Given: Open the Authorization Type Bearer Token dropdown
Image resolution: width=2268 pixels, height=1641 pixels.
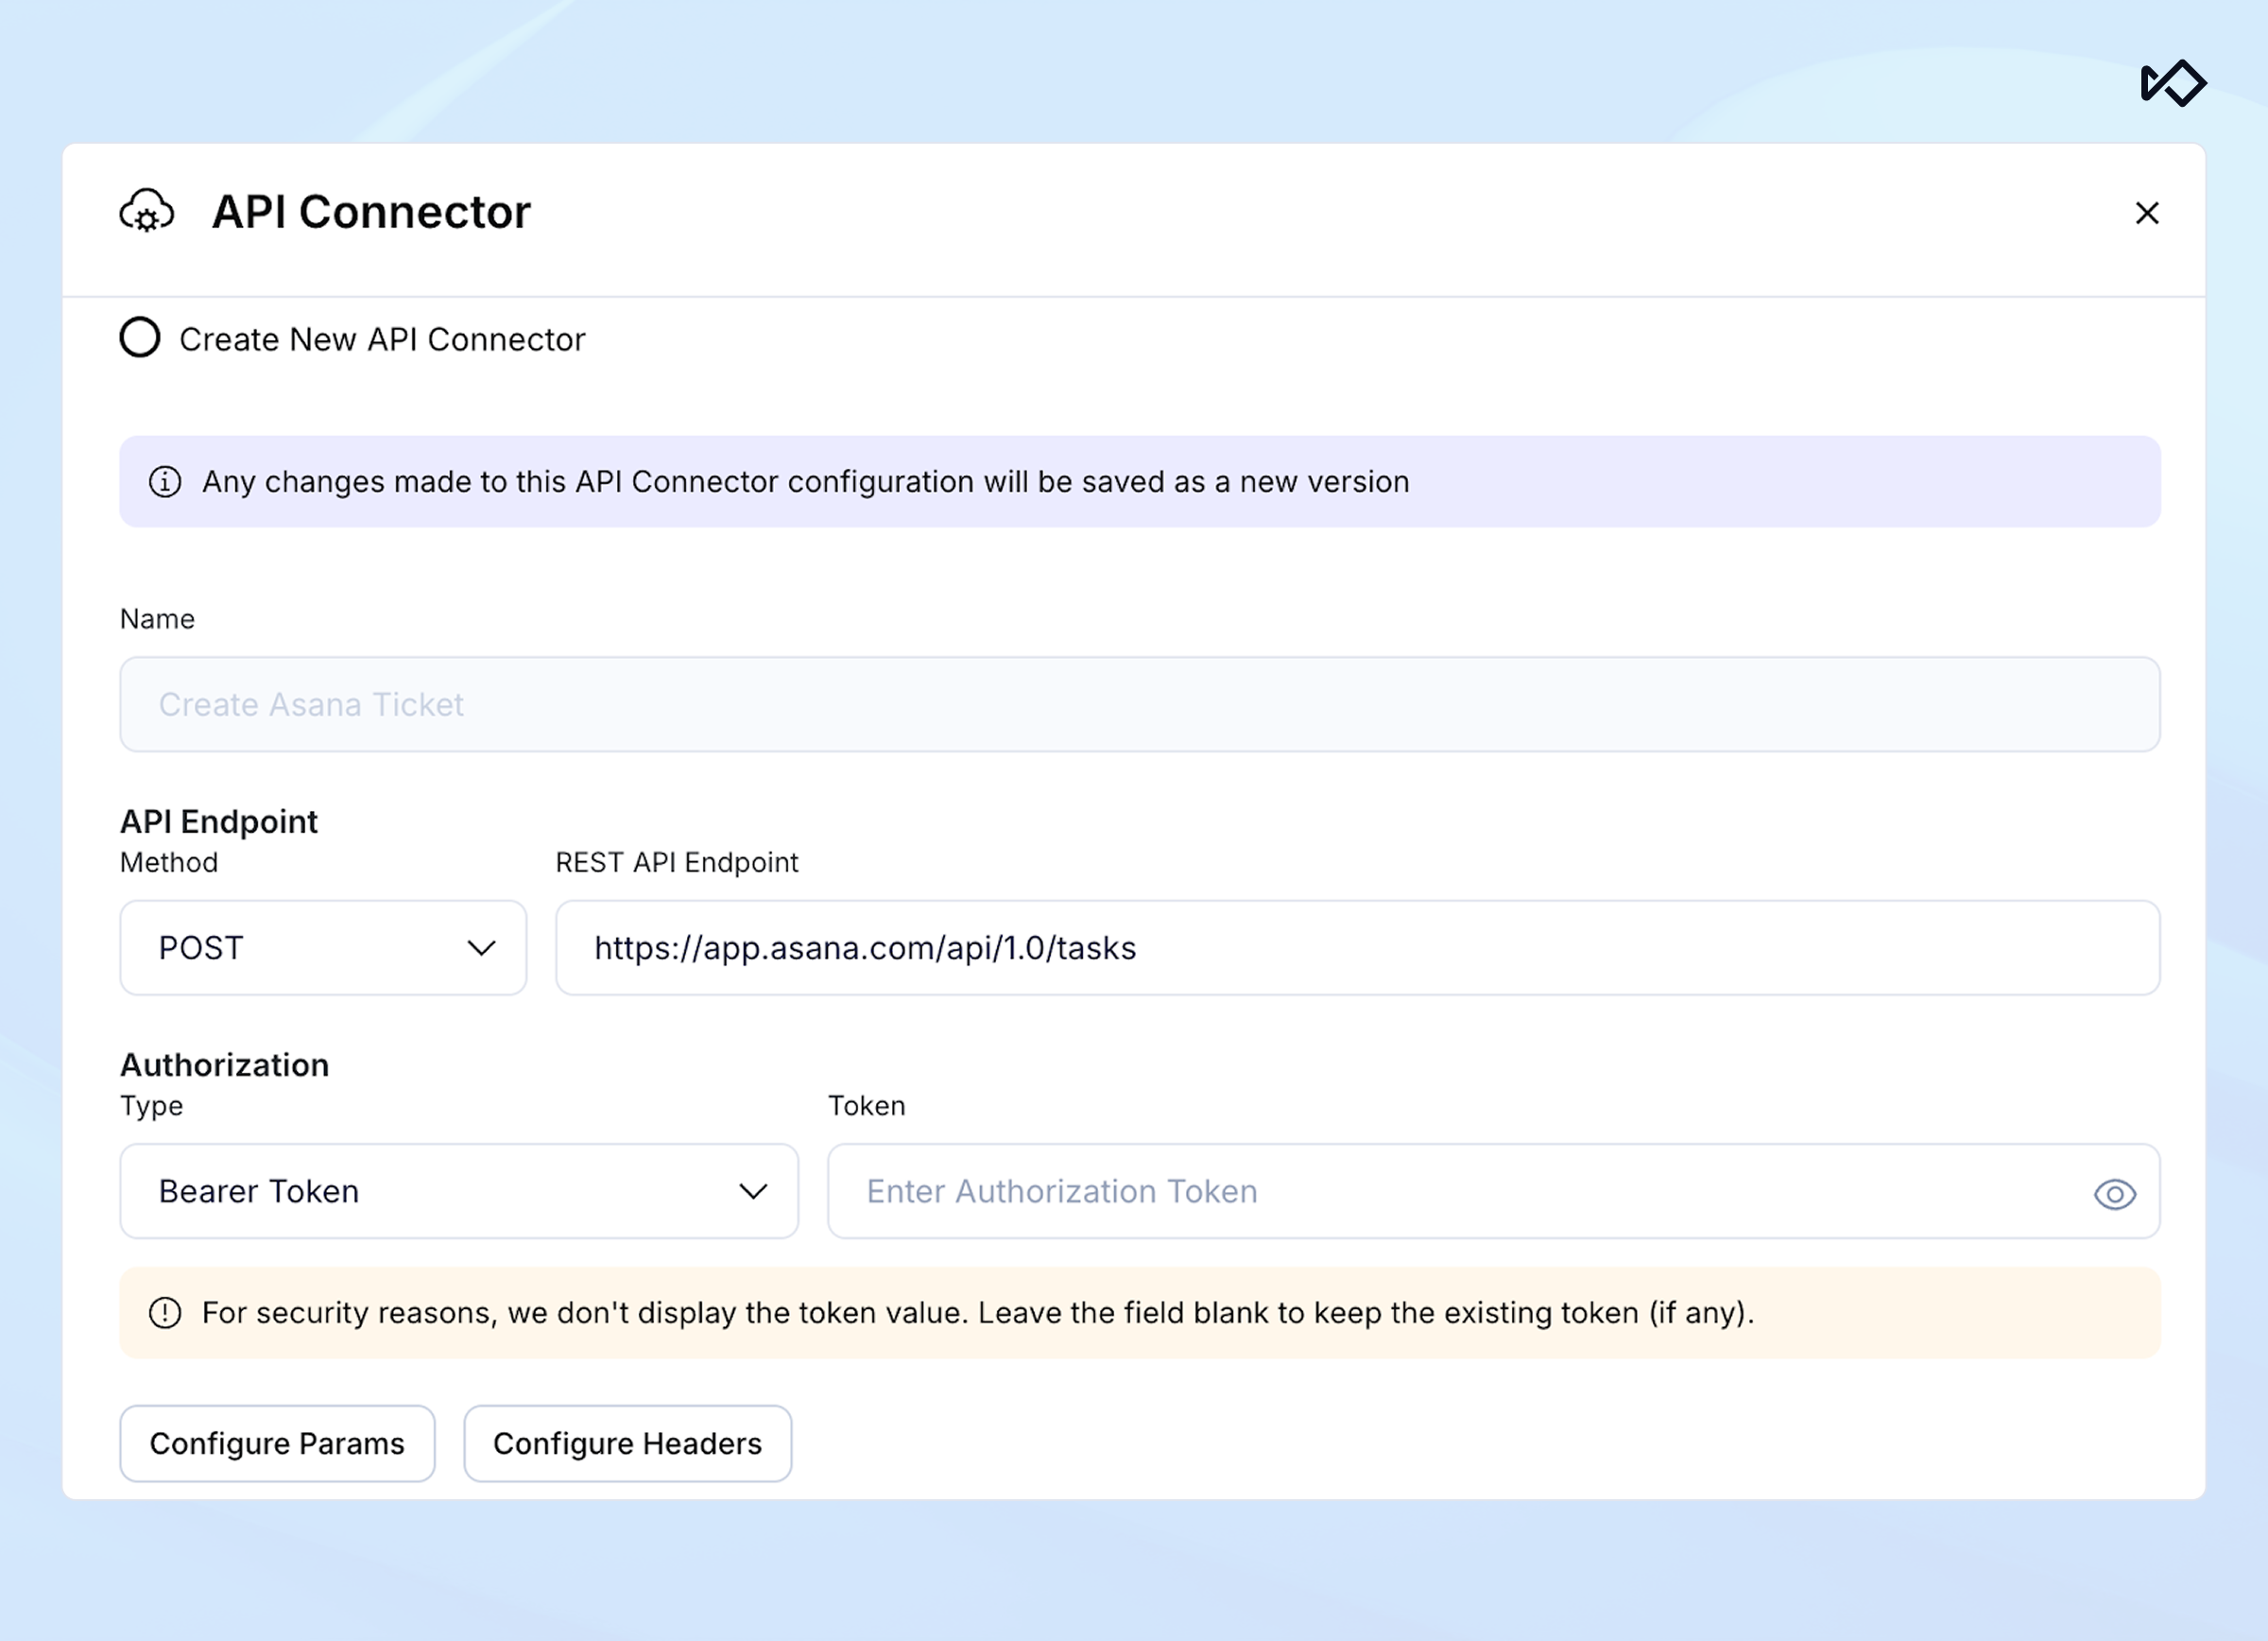Looking at the screenshot, I should [x=458, y=1191].
